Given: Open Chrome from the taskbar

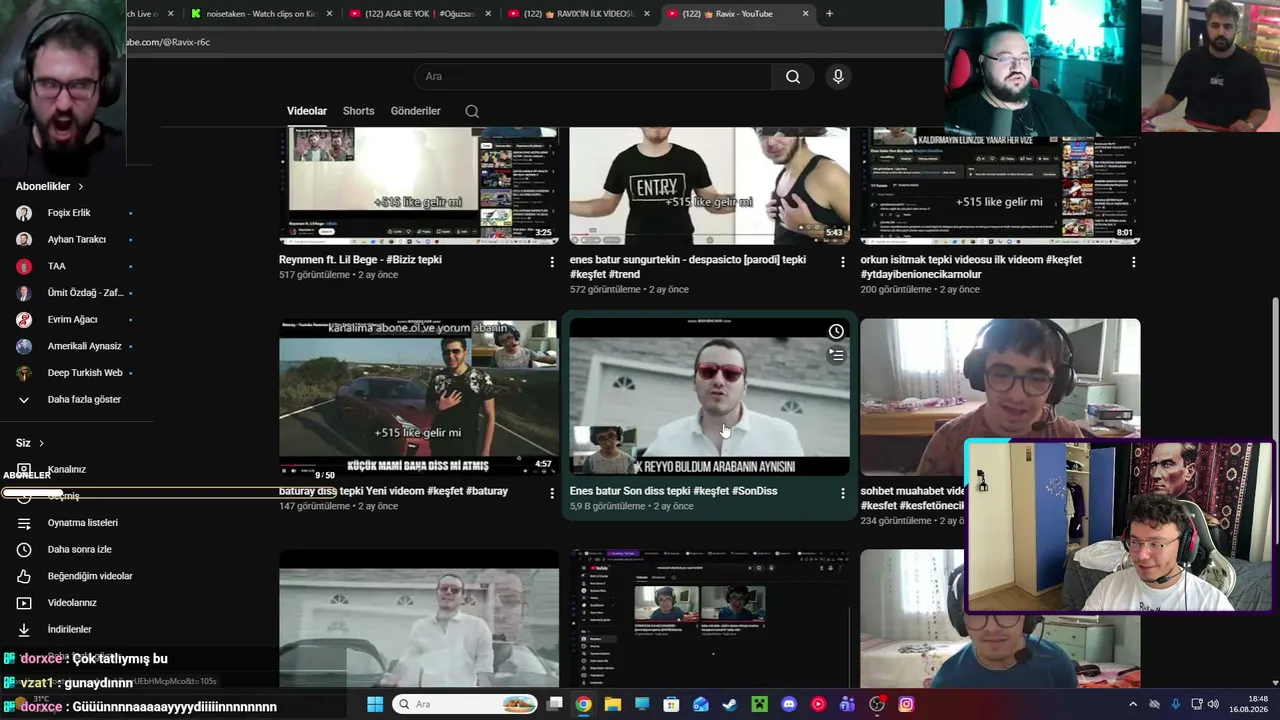Looking at the screenshot, I should 583,704.
